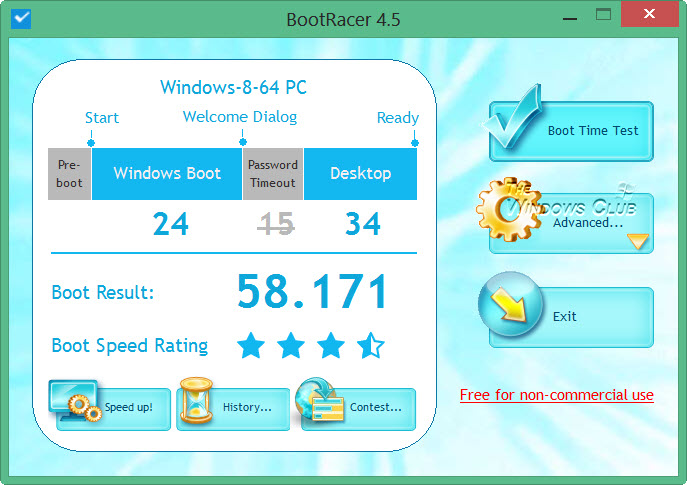The image size is (687, 485).
Task: Click the struck-out Password Timeout value 15
Action: coord(276,224)
